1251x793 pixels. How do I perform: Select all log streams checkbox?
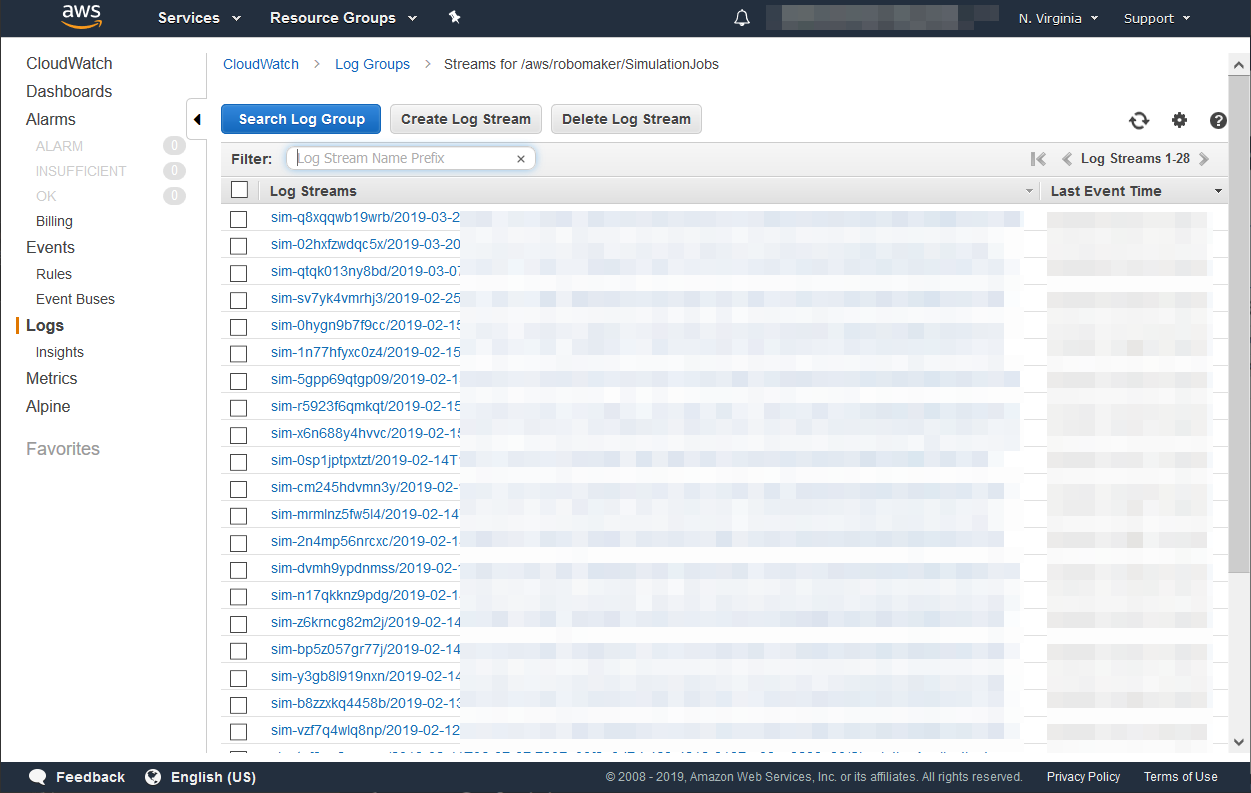coord(238,188)
